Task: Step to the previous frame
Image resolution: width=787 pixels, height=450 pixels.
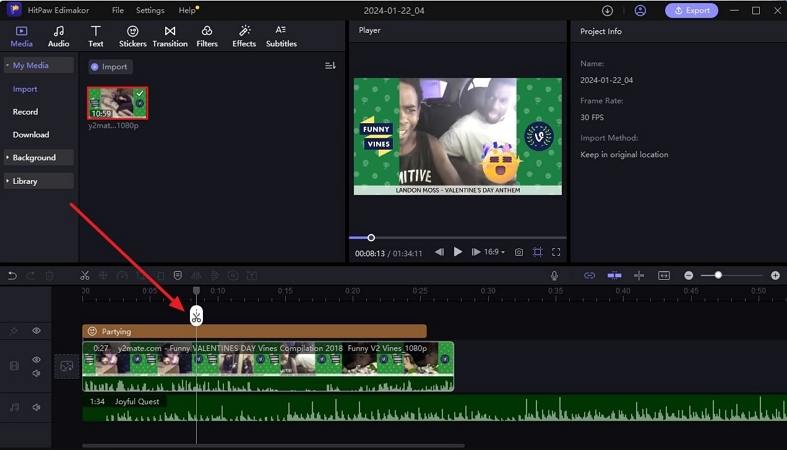Action: (x=439, y=252)
